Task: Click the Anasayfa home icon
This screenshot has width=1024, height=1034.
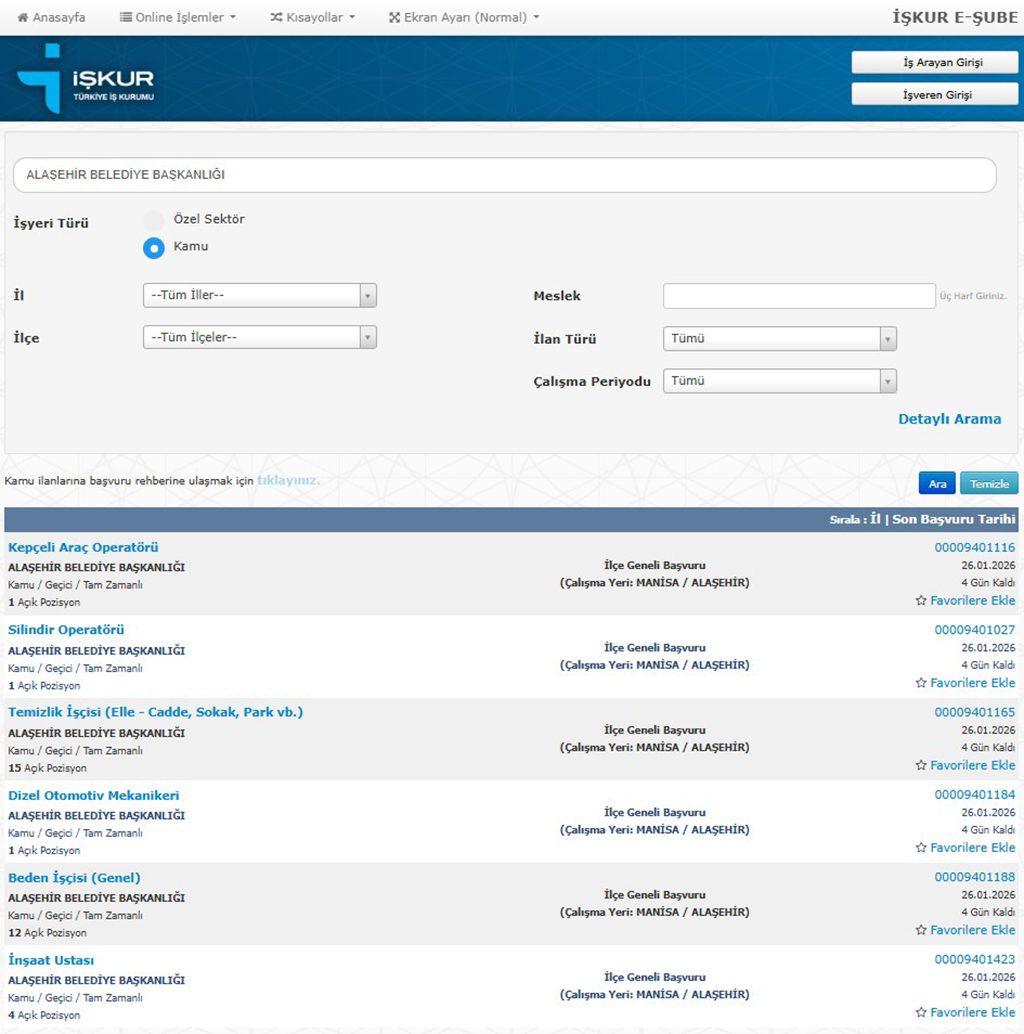Action: (23, 17)
